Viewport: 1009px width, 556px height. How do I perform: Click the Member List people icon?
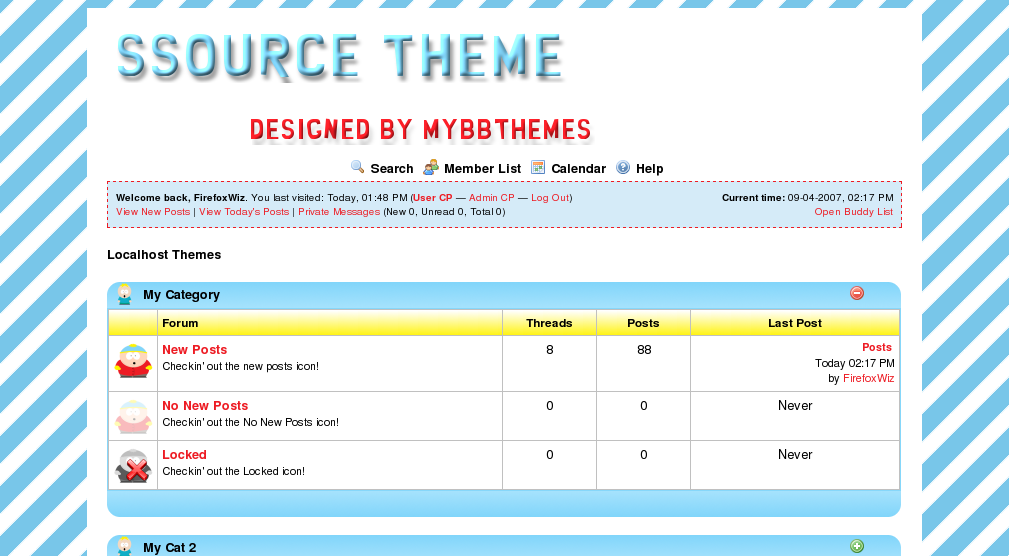point(431,167)
